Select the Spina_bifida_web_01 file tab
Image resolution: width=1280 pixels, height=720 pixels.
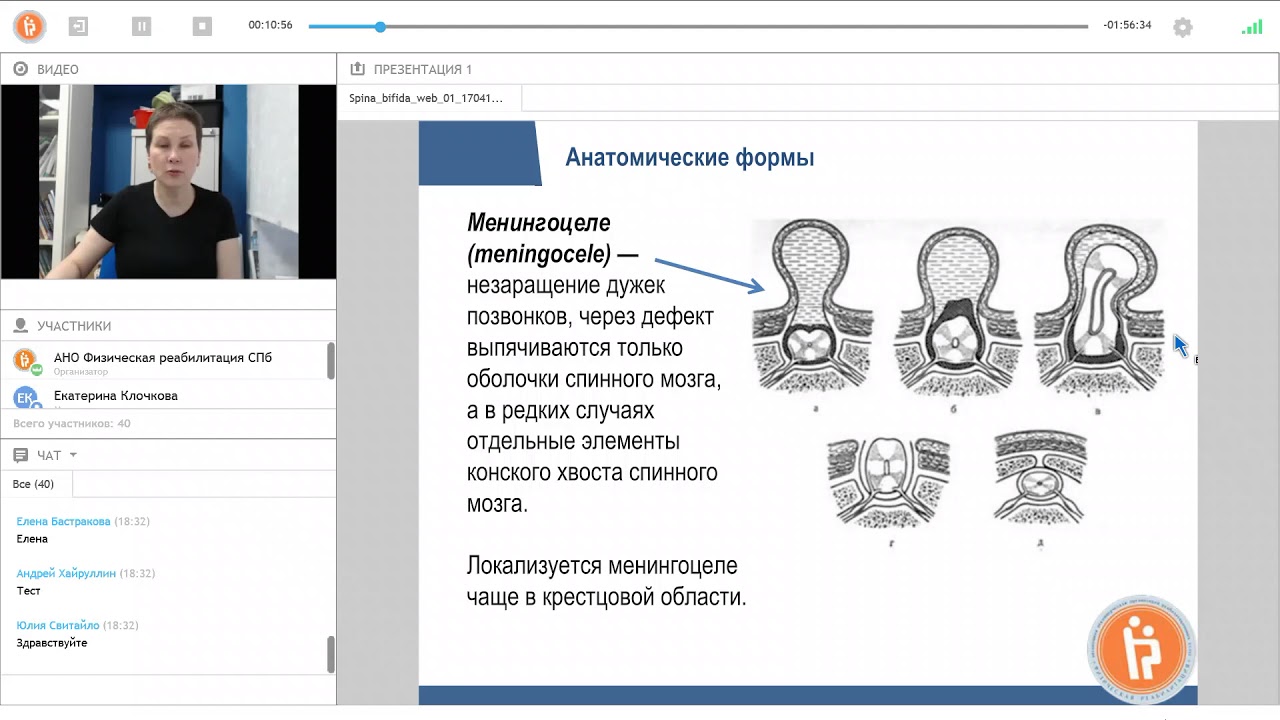click(428, 98)
